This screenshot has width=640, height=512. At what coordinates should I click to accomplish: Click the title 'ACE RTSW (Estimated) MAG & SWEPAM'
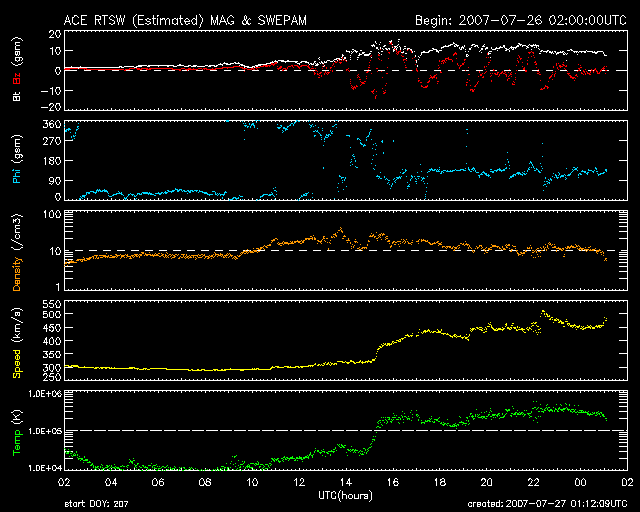185,20
